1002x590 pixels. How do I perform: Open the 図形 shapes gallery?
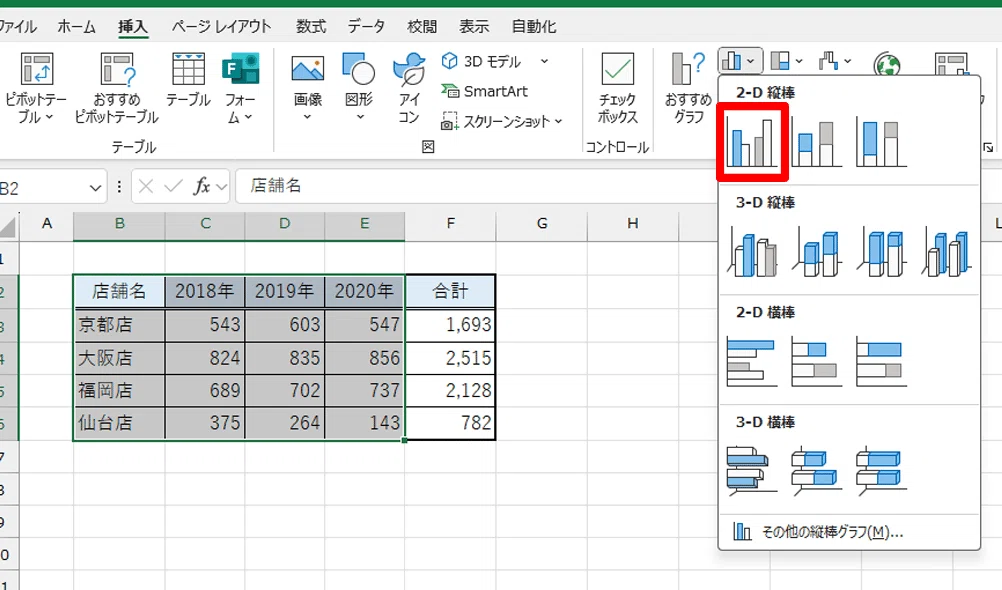tap(358, 88)
